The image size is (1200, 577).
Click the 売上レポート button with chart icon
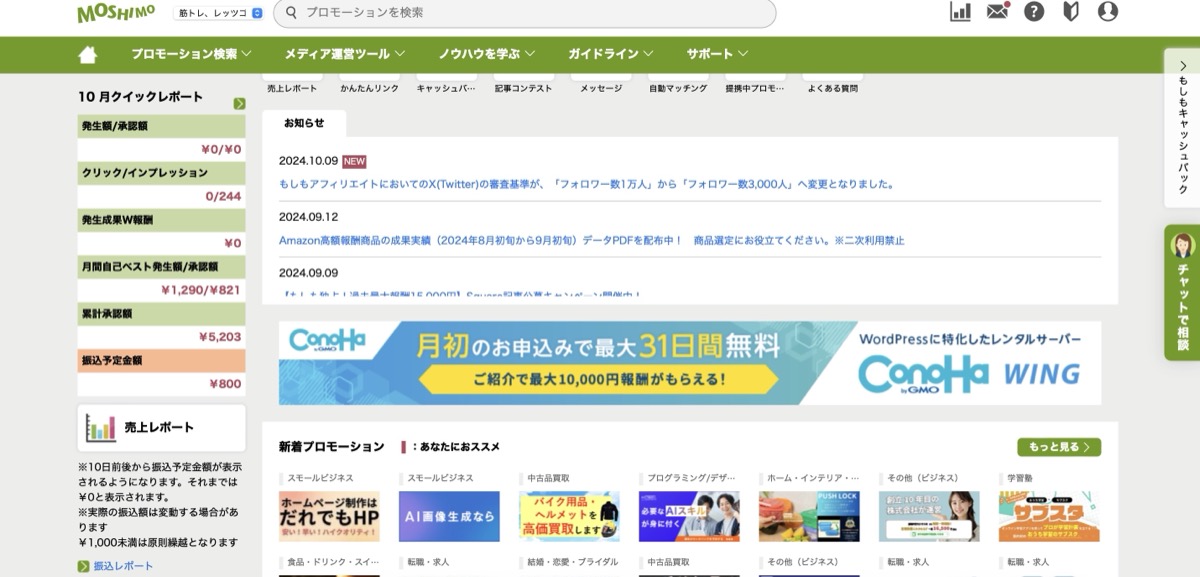click(161, 428)
